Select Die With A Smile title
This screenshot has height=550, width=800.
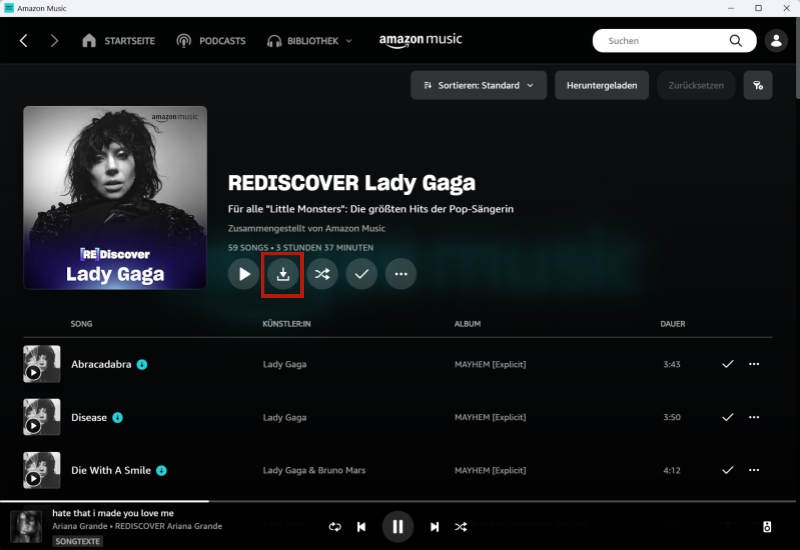point(111,470)
